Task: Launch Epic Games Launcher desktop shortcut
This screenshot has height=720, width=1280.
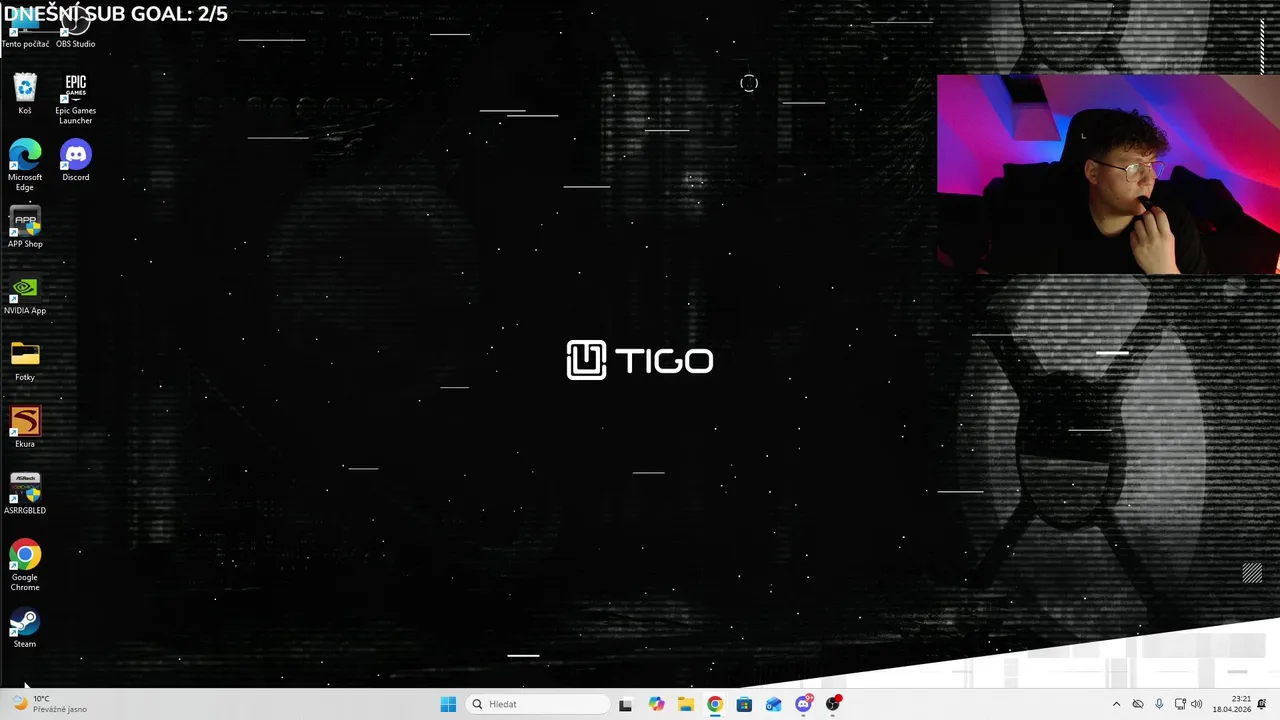Action: click(x=75, y=99)
